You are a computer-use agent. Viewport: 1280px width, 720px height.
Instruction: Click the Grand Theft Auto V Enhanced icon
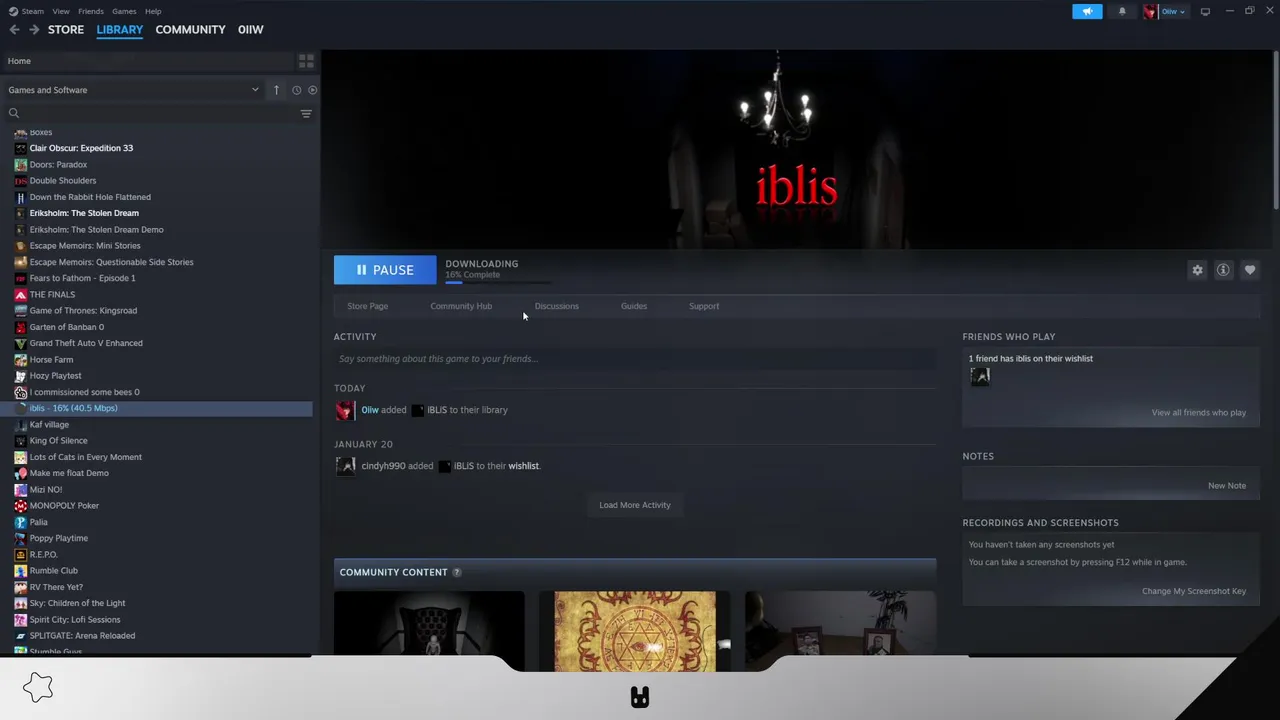coord(20,343)
